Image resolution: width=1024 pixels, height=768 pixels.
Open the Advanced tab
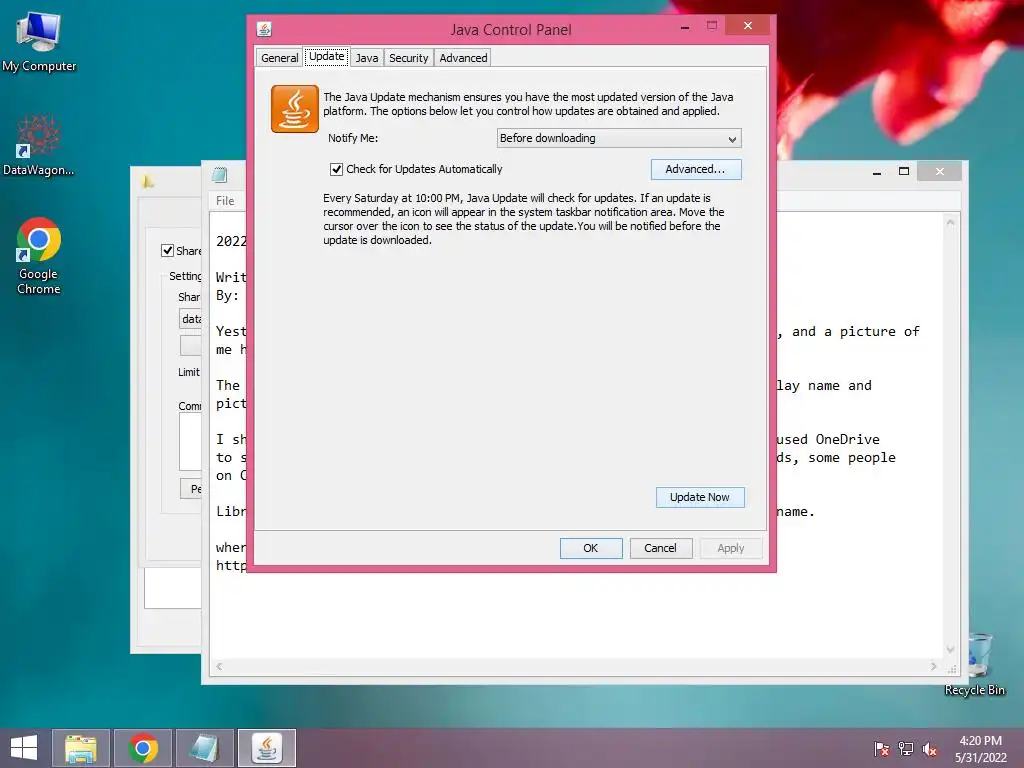463,58
